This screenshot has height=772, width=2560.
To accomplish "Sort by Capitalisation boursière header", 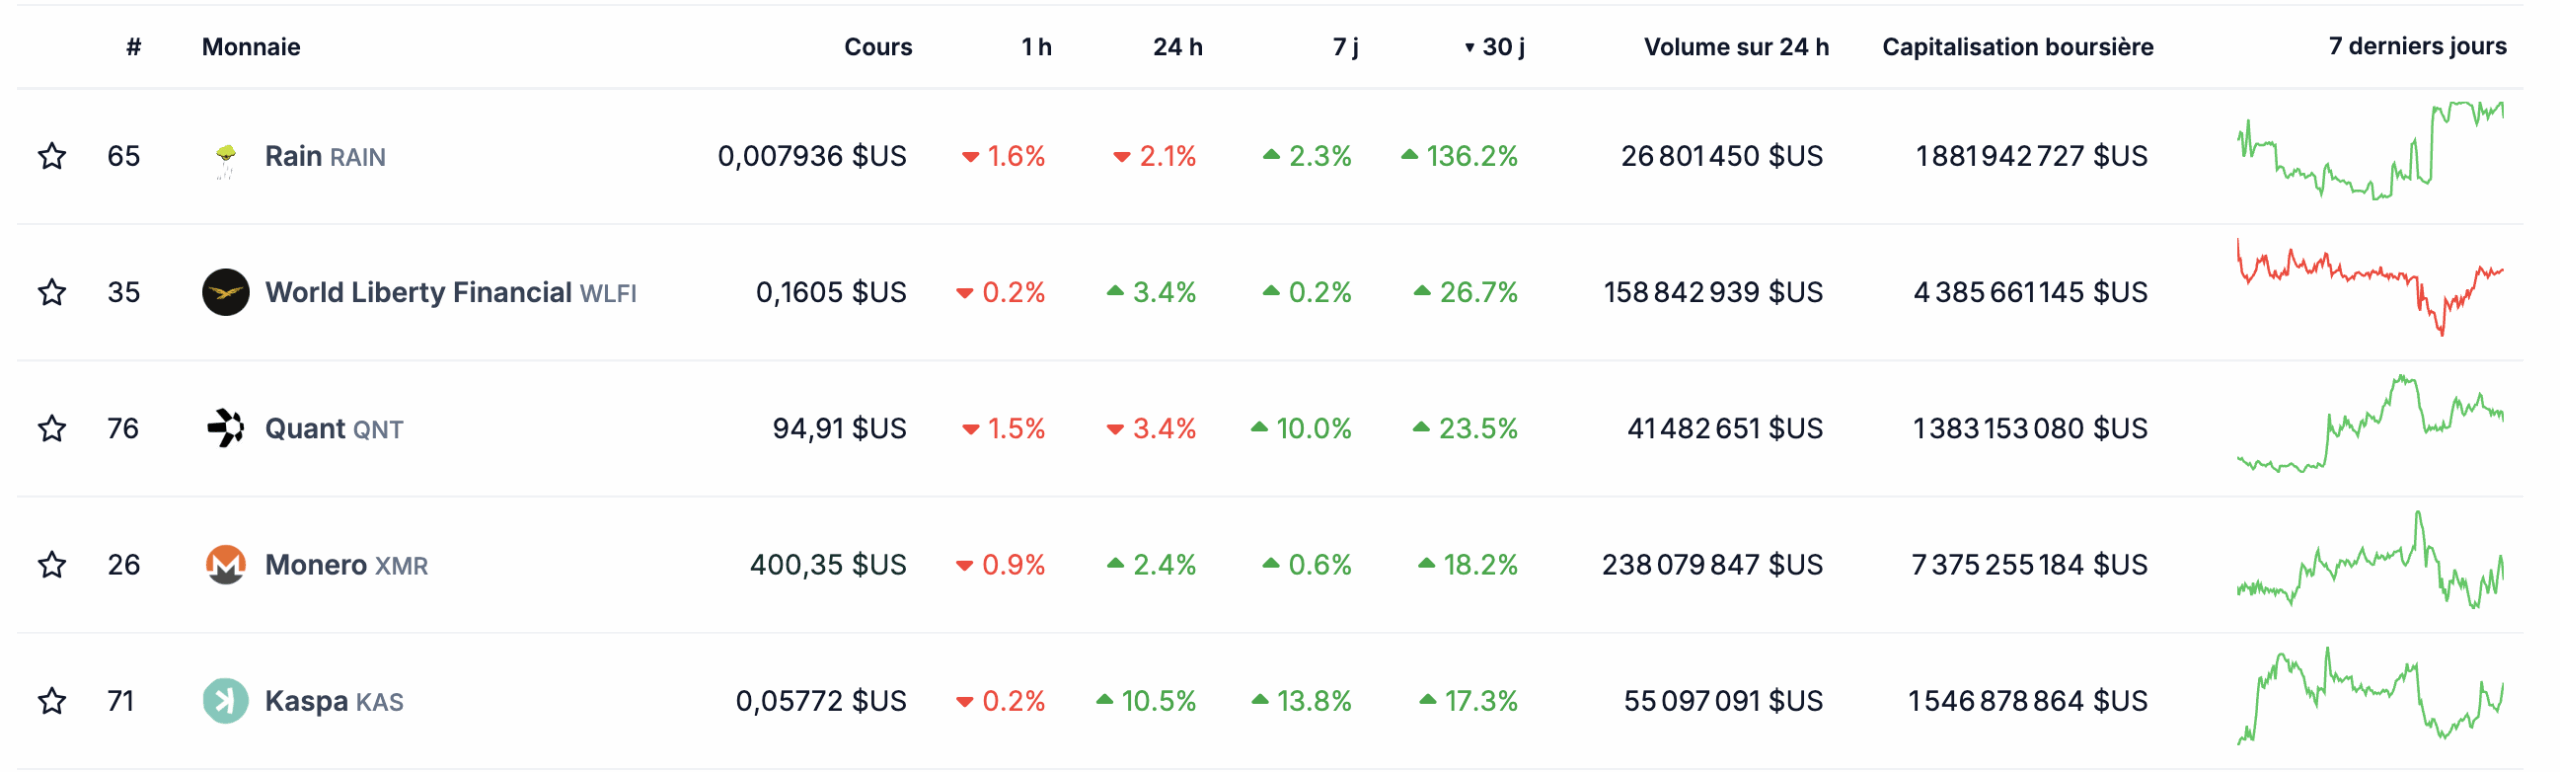I will coord(2017,47).
